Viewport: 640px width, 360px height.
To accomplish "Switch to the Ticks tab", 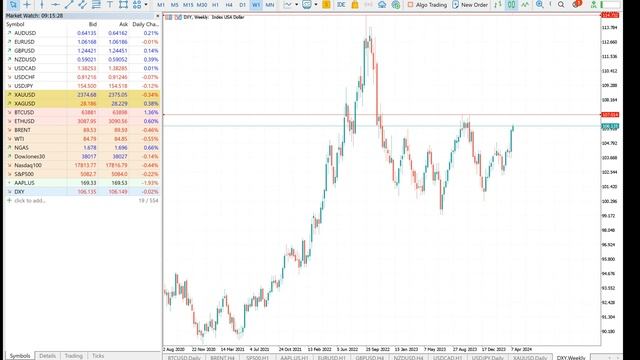I will pyautogui.click(x=98, y=356).
